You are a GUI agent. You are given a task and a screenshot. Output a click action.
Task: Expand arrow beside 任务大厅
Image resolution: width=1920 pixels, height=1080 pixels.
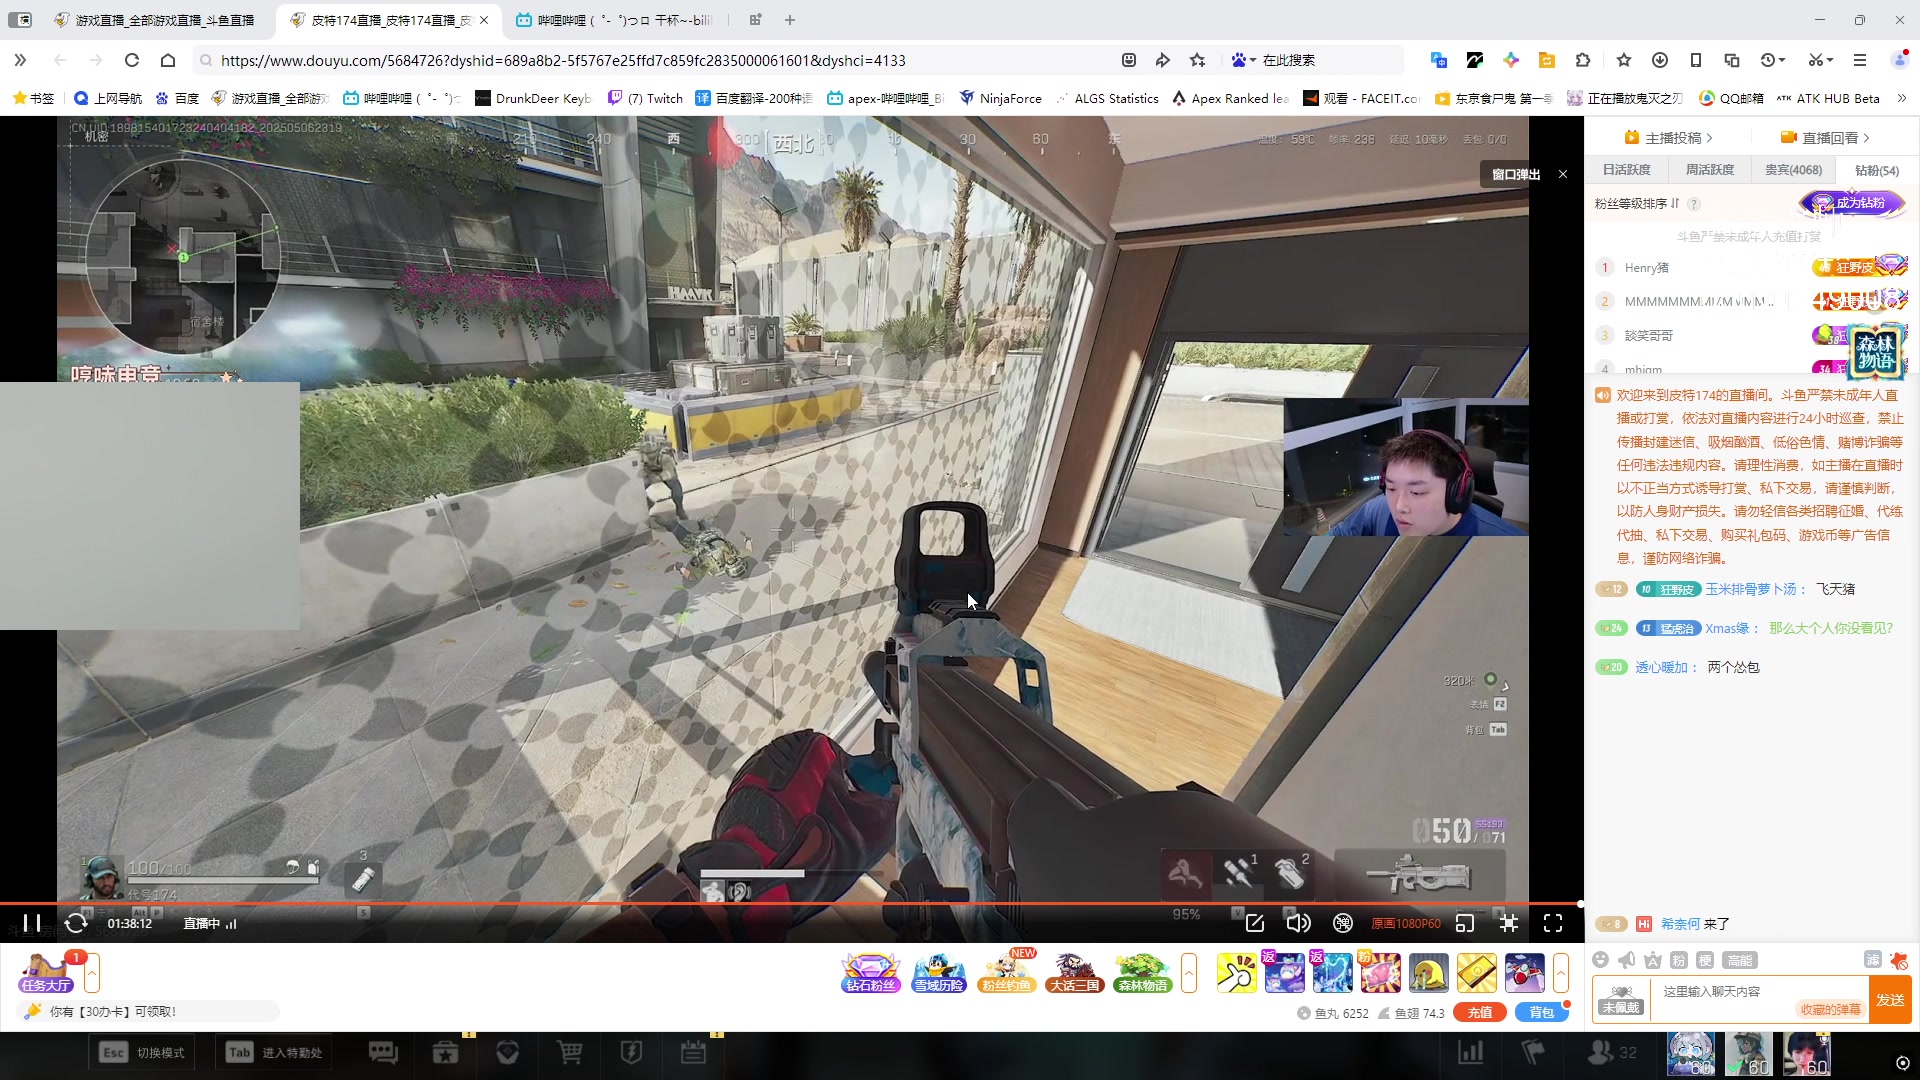coord(92,972)
